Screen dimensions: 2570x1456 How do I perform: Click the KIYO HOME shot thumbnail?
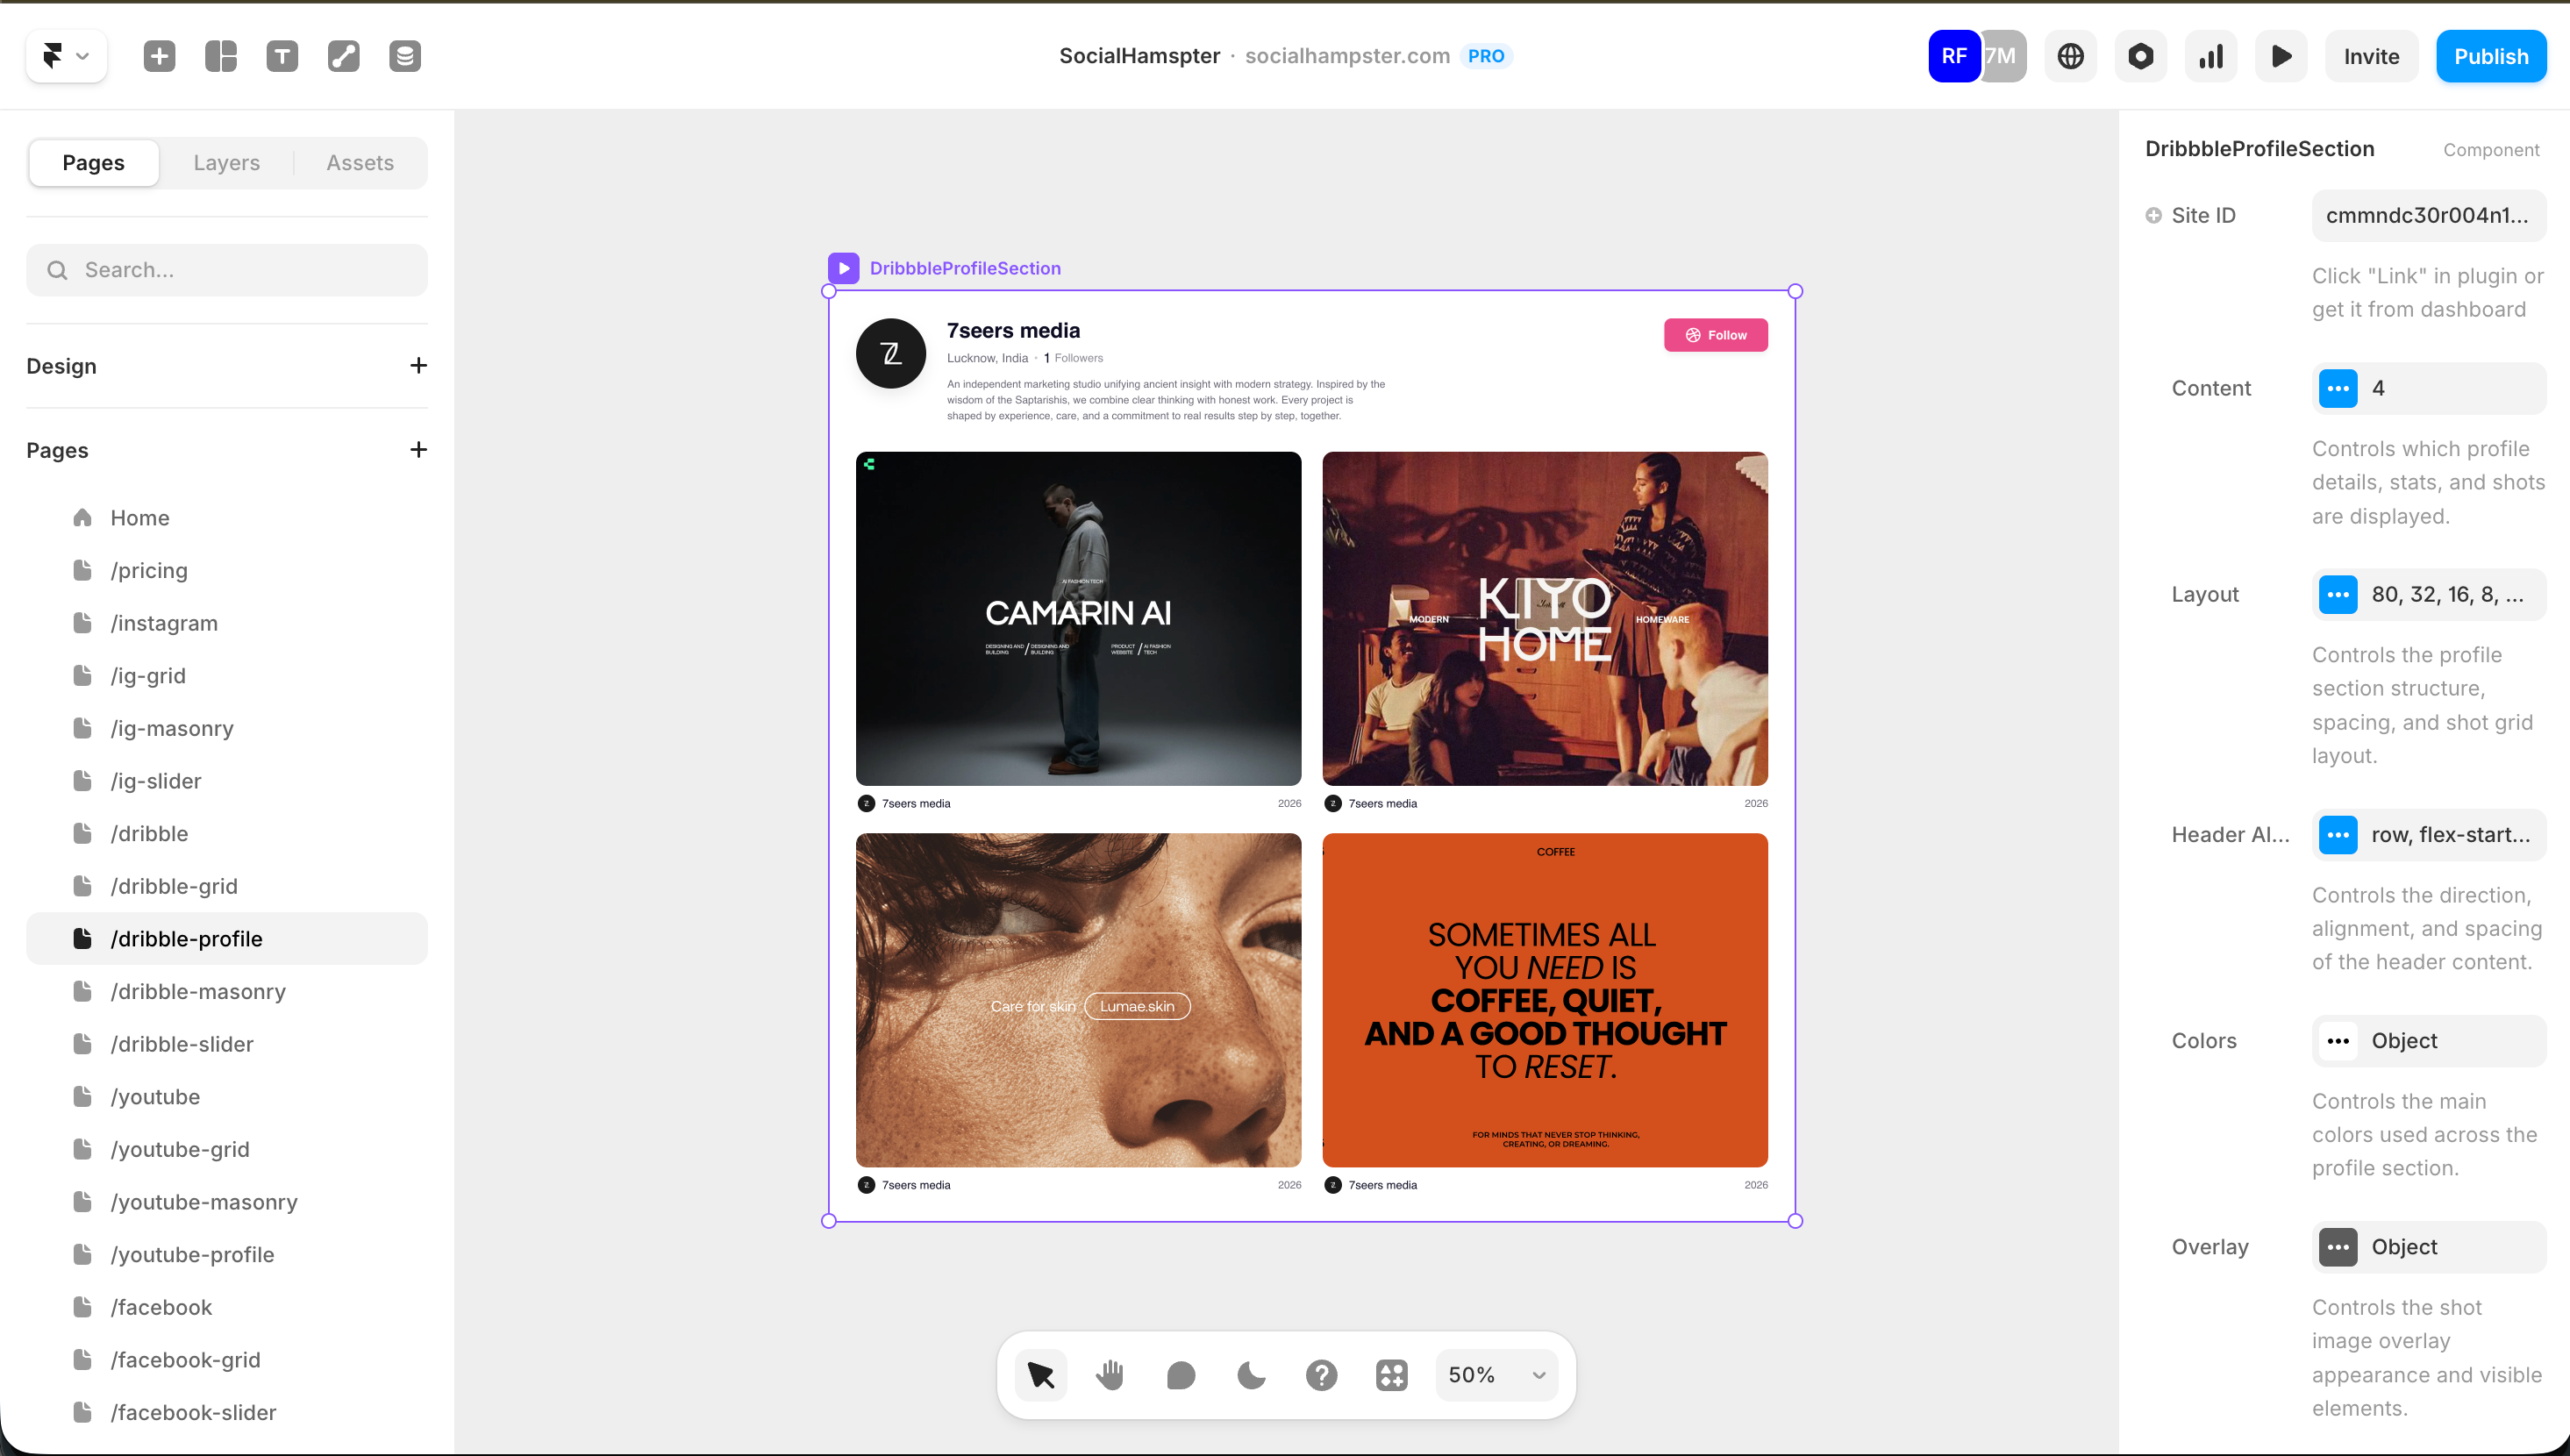pos(1545,619)
